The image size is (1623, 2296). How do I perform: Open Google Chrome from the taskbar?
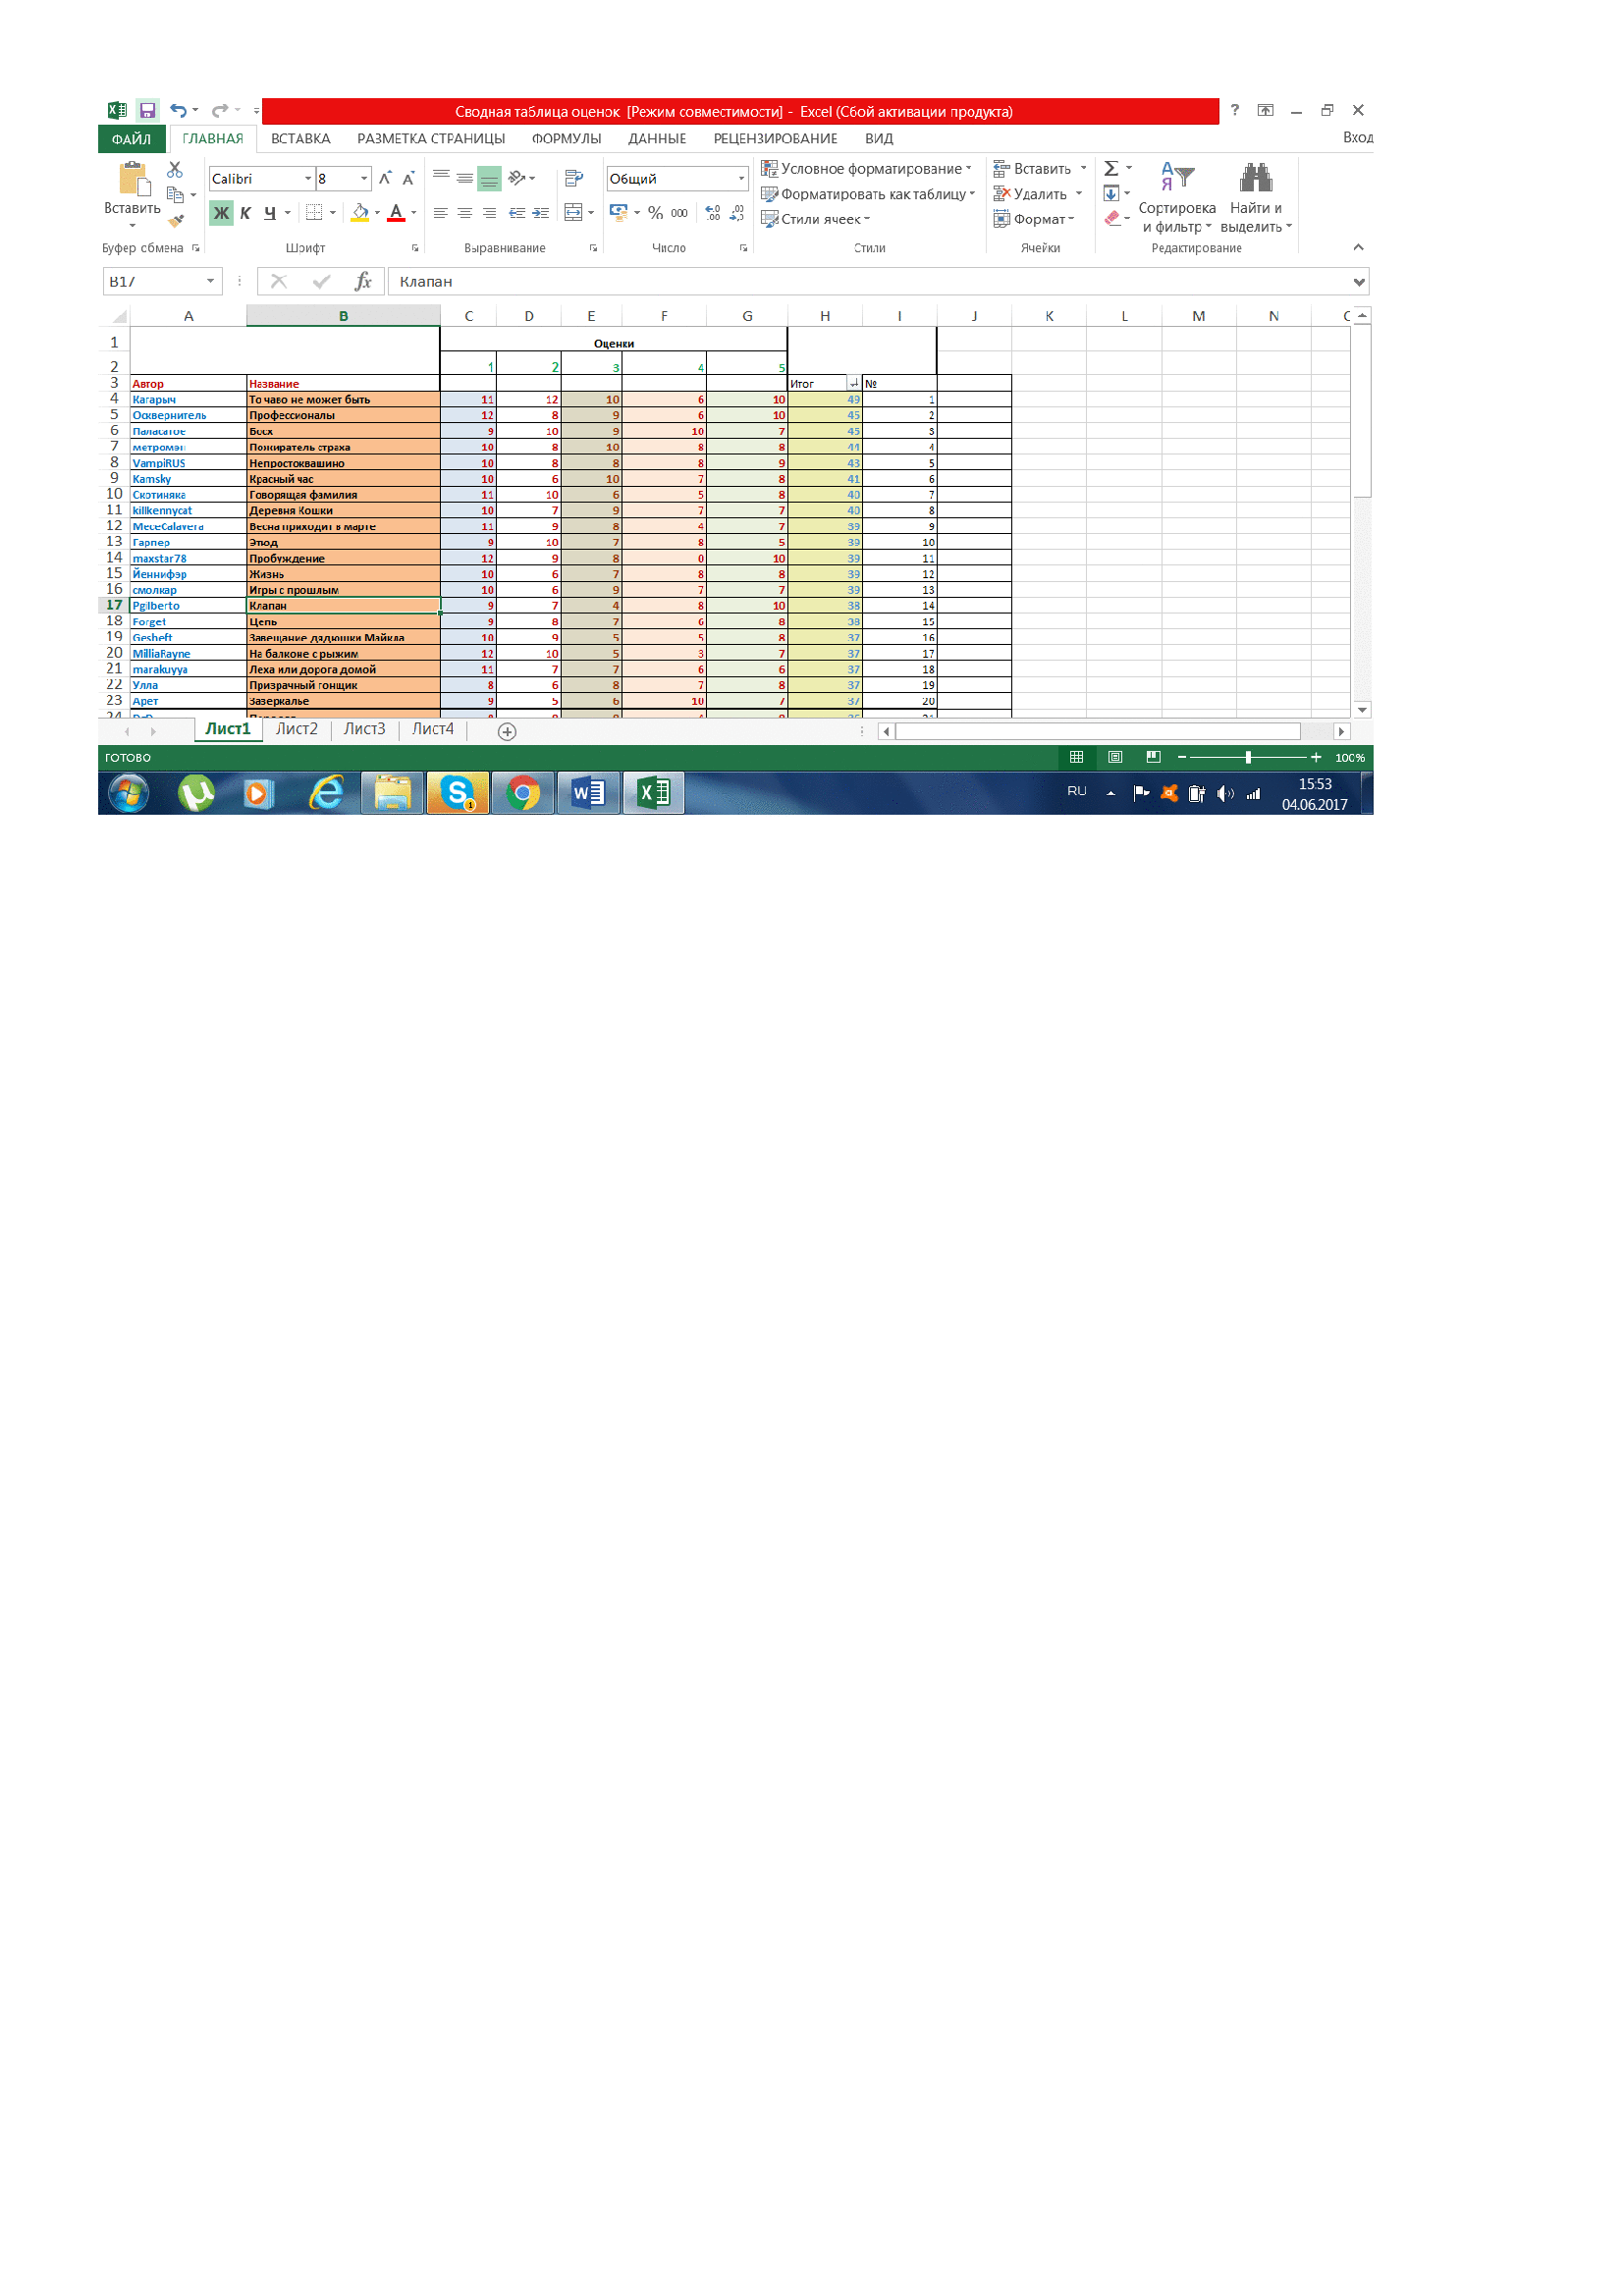(x=522, y=794)
